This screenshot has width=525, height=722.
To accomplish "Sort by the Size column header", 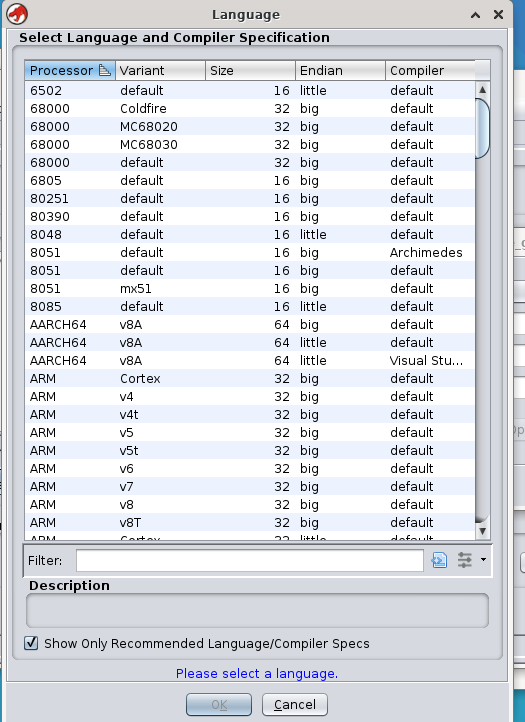I will 250,70.
